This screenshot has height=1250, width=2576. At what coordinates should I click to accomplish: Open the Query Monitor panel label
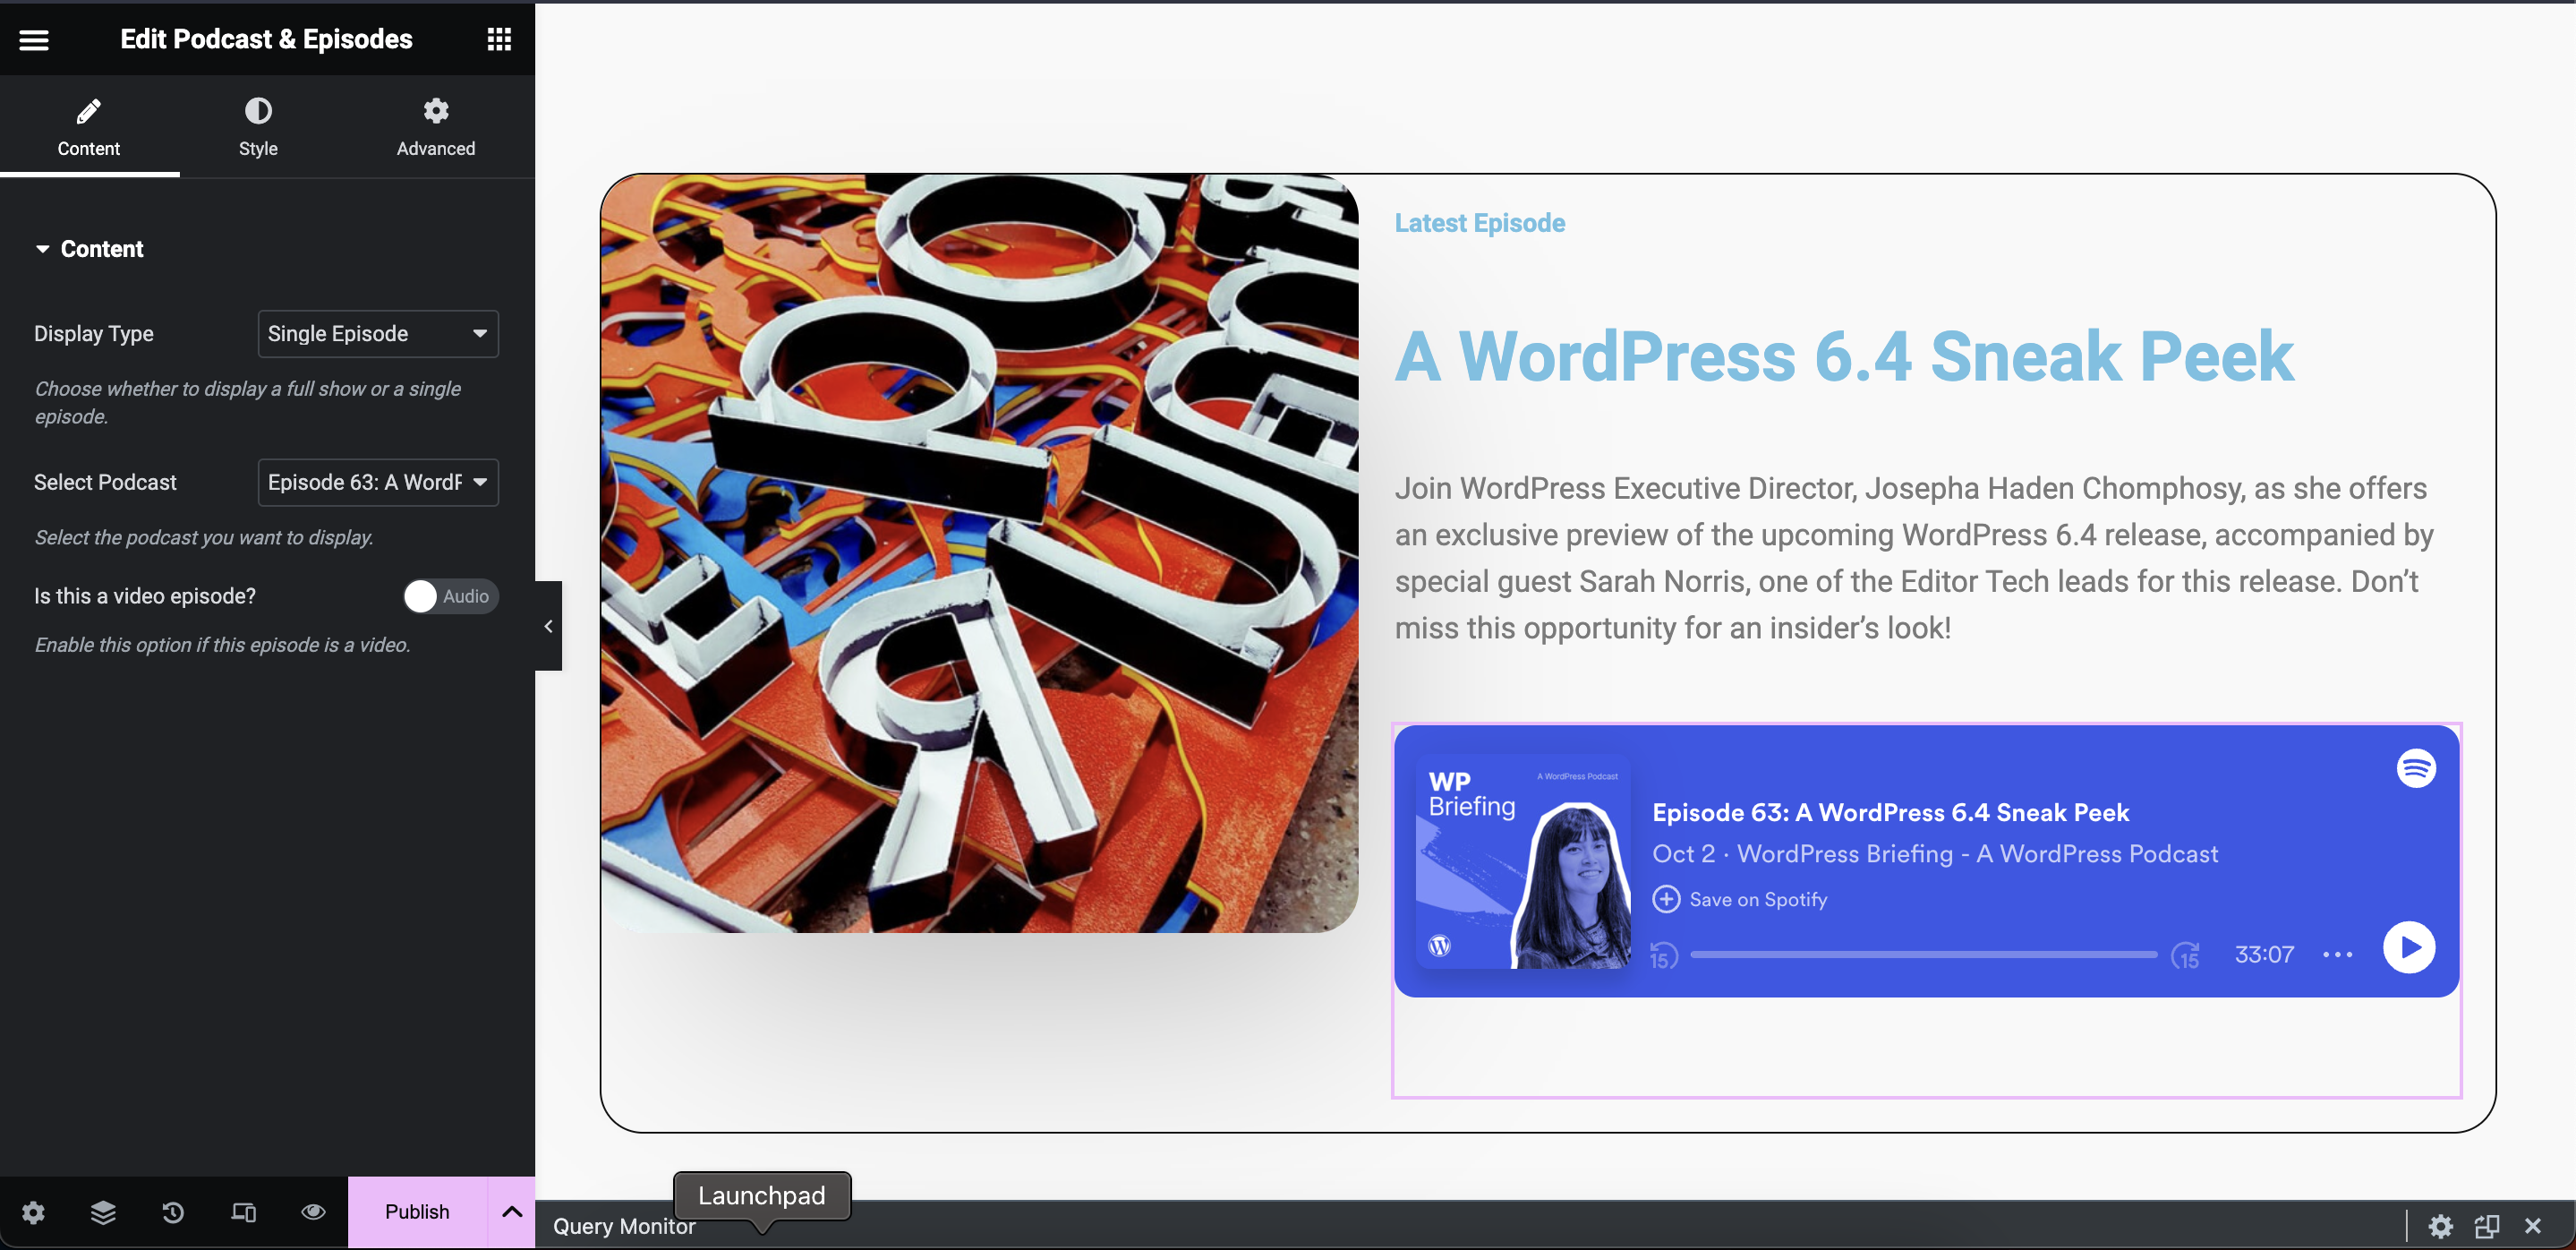point(624,1226)
